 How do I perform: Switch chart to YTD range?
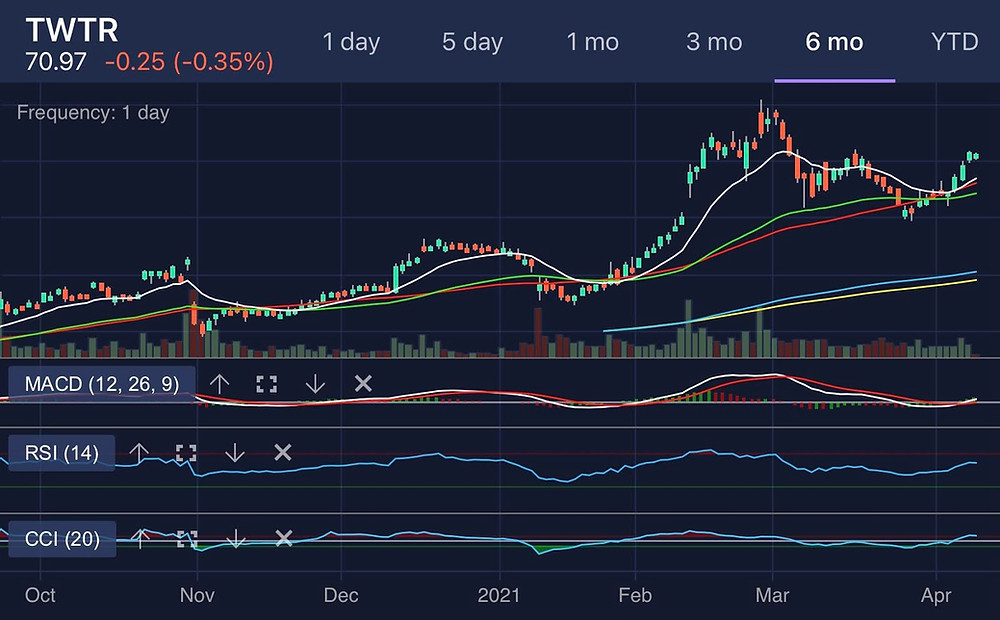tap(955, 42)
